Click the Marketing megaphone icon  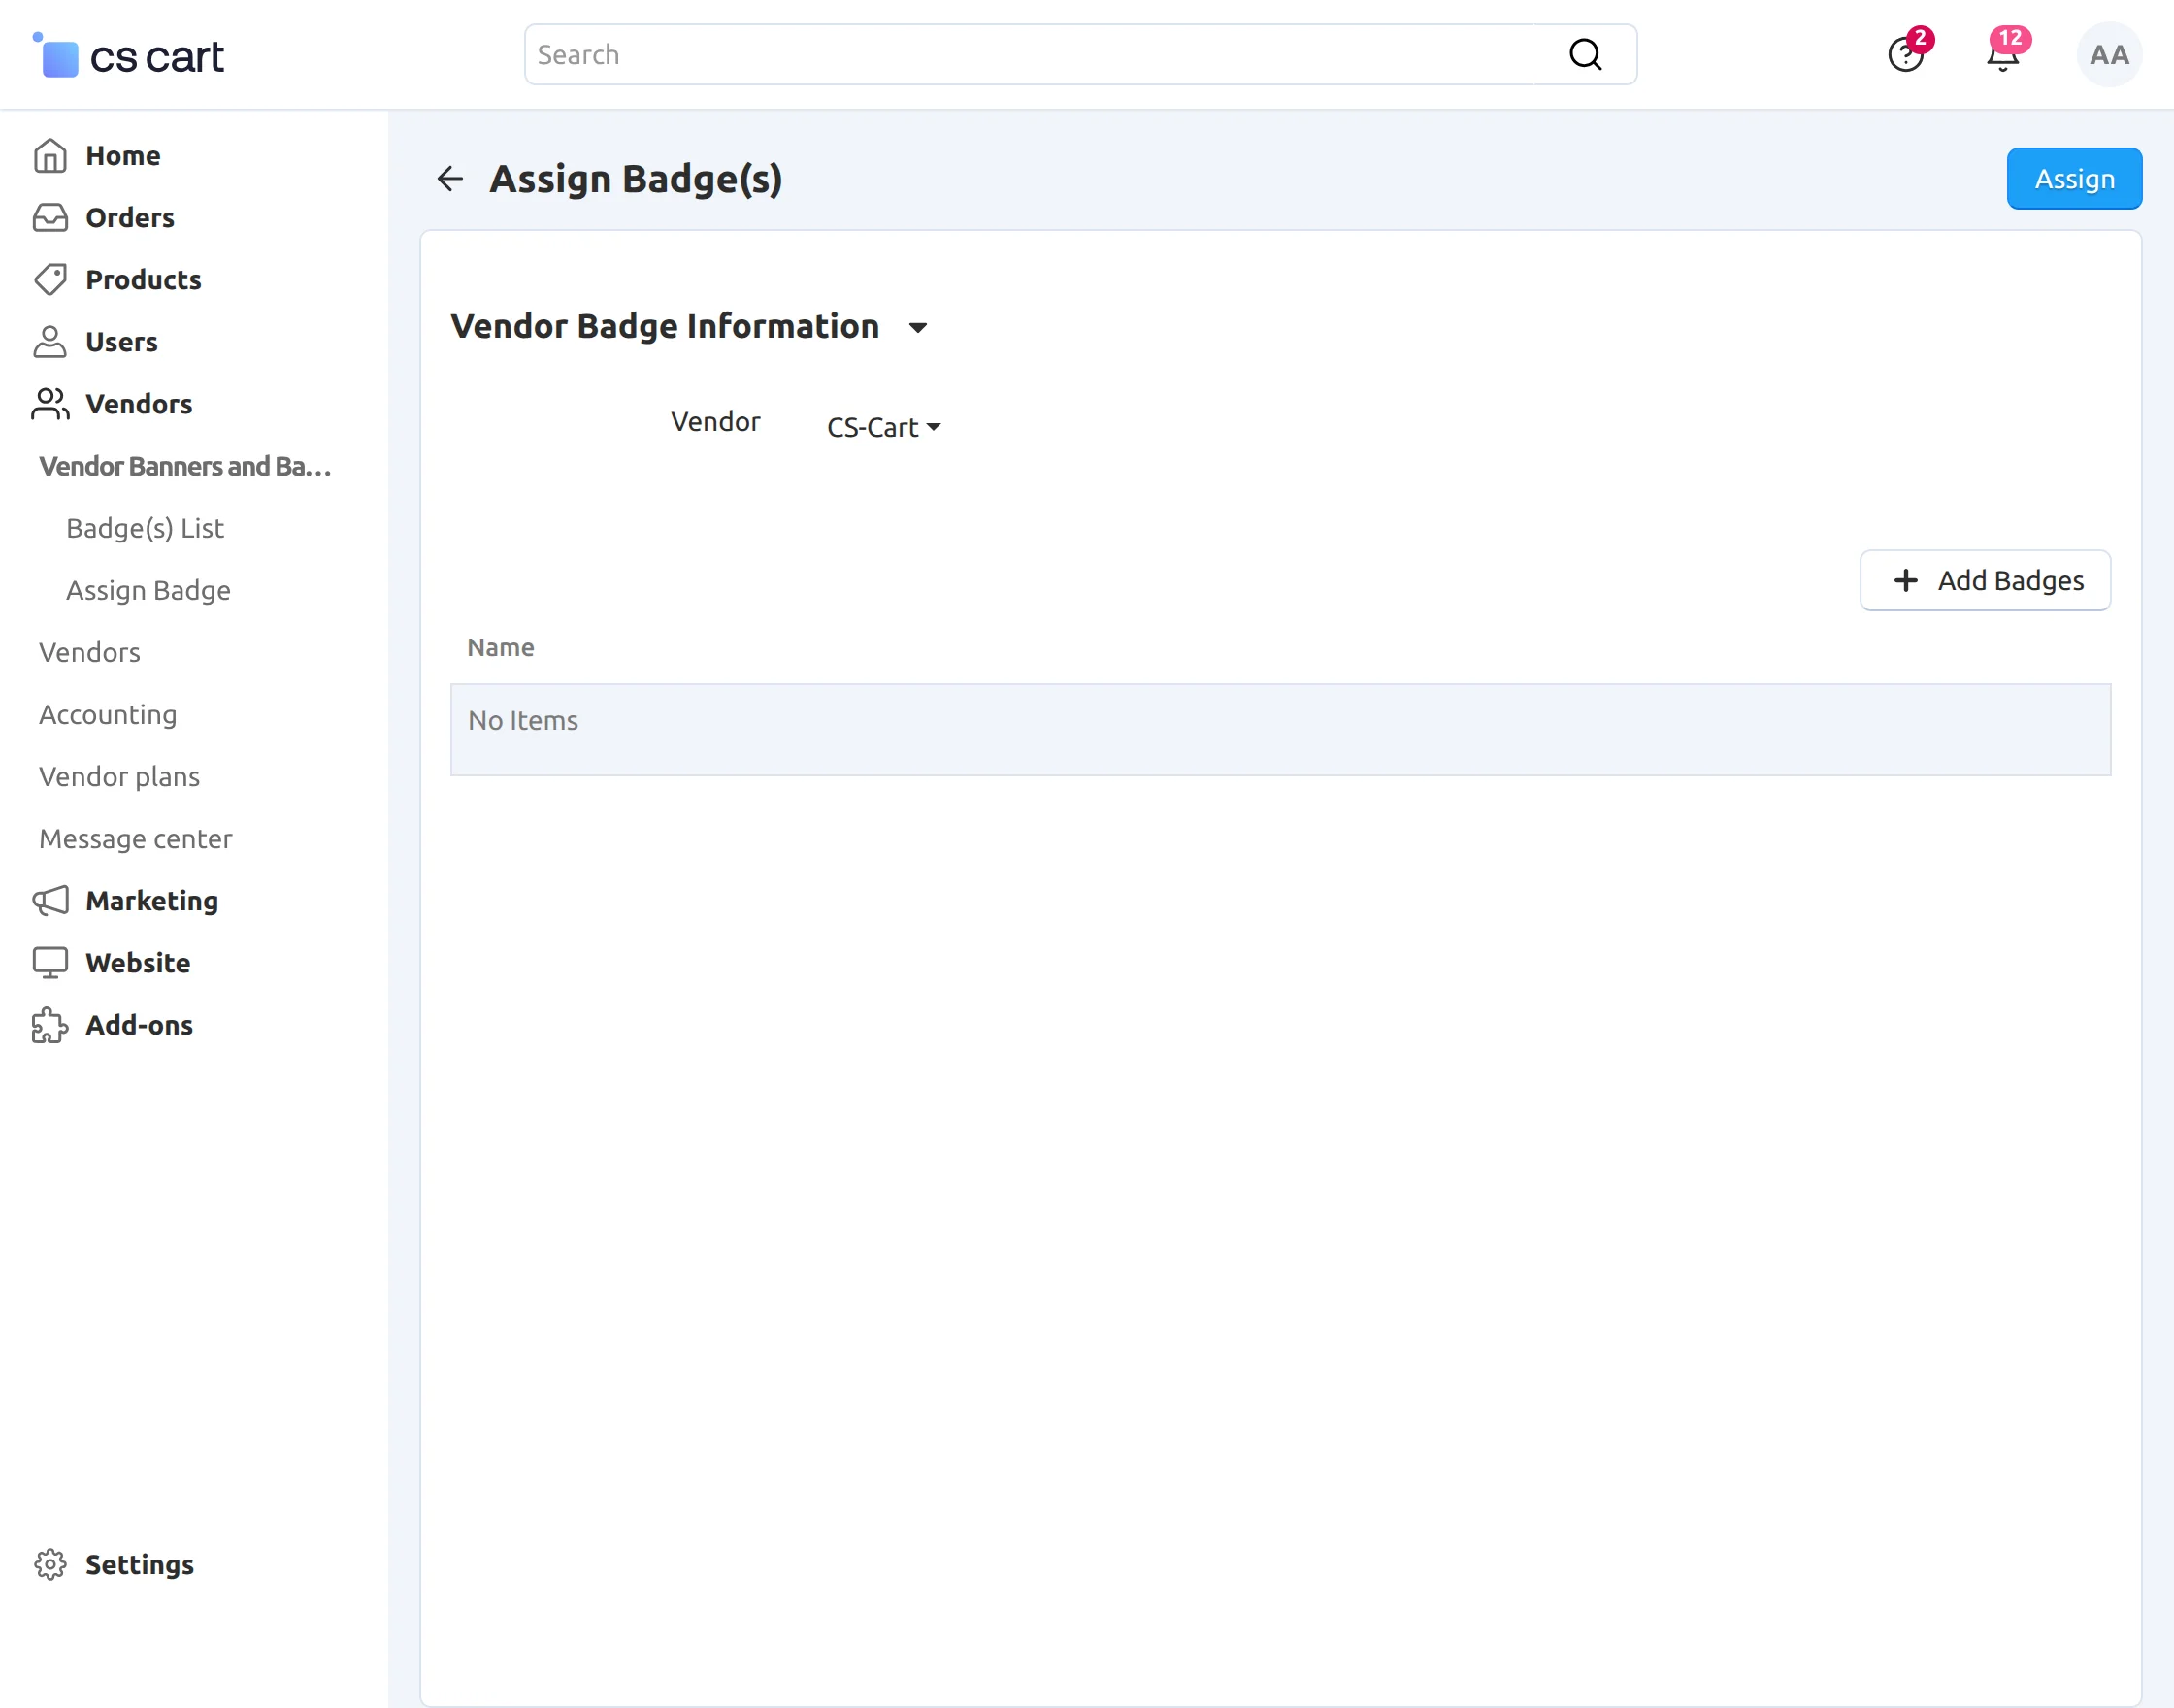[x=50, y=901]
